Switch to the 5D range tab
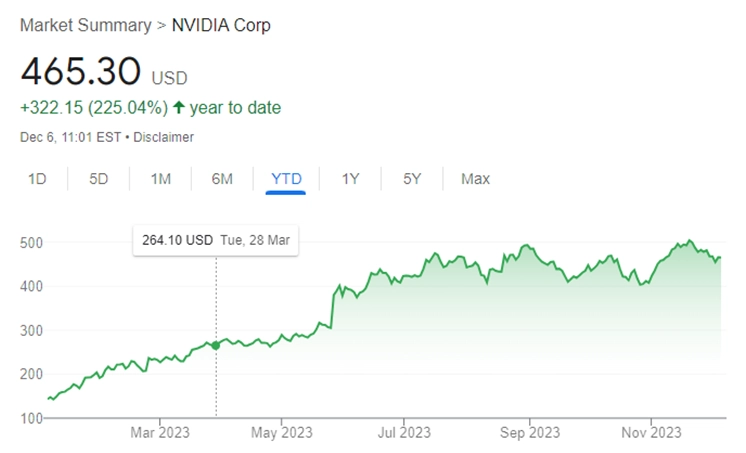The image size is (746, 453). point(98,179)
